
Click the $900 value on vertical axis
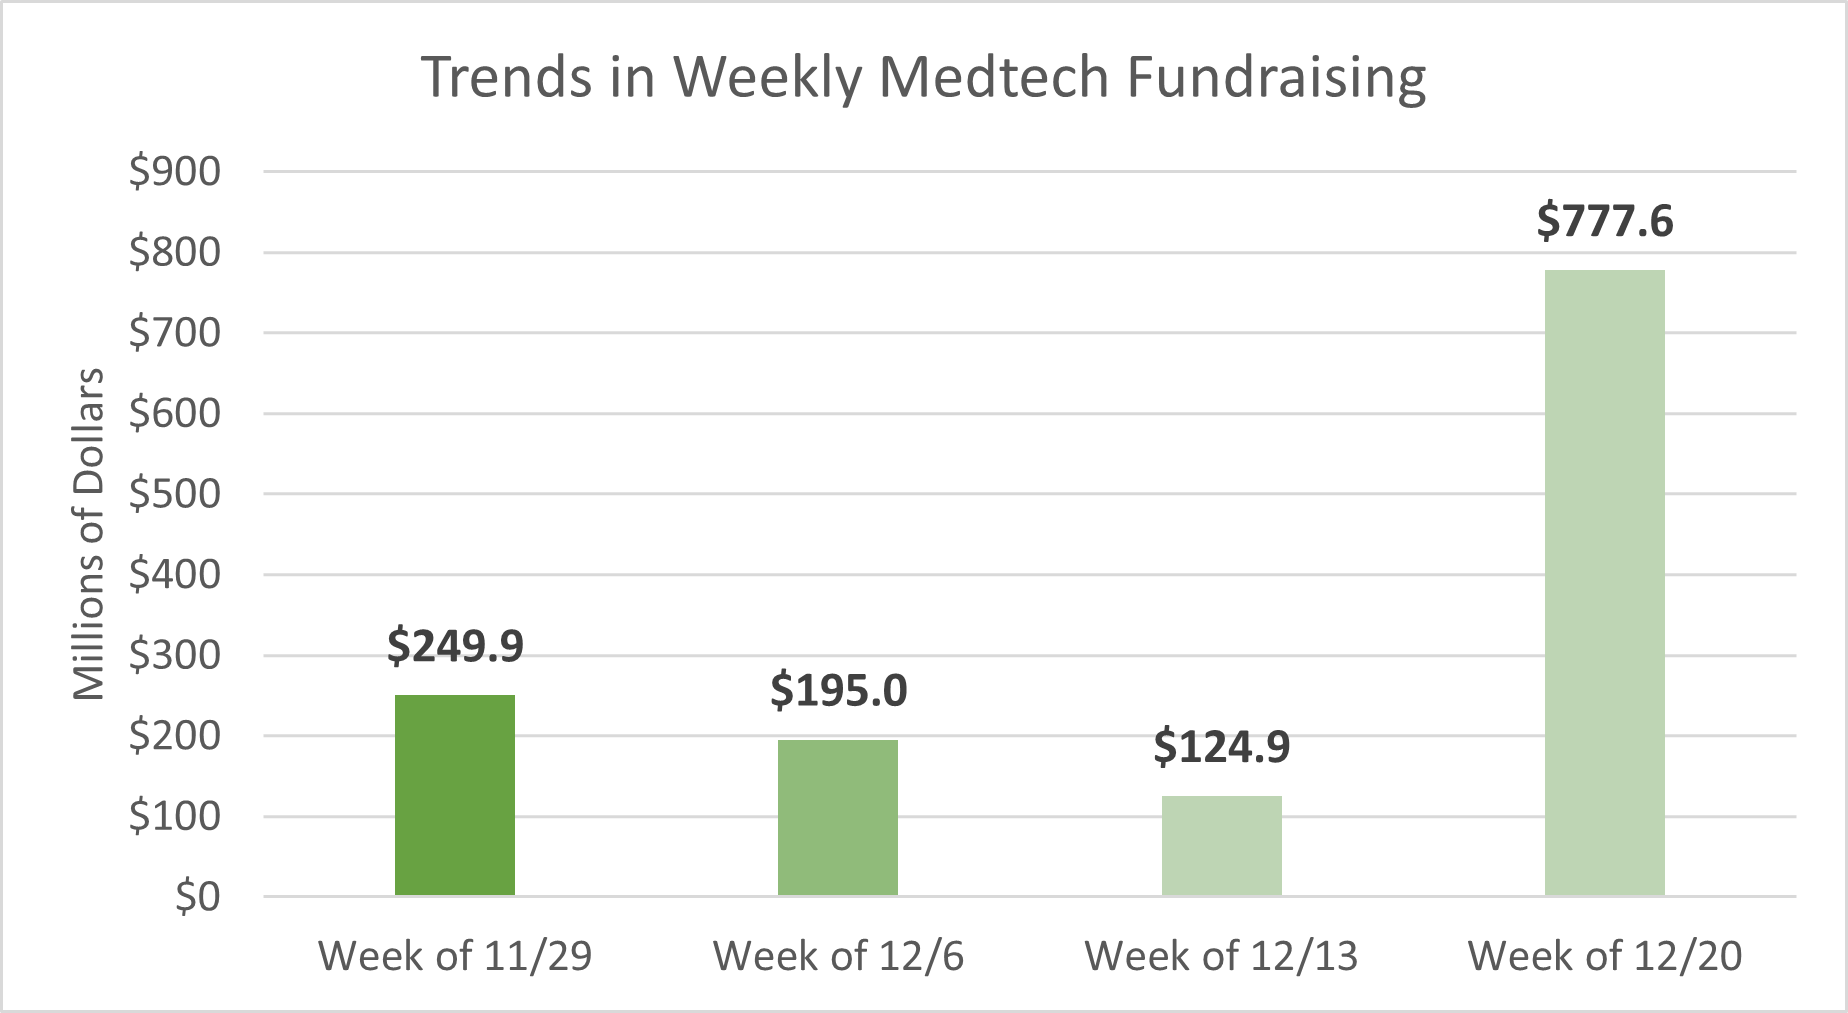coord(175,172)
